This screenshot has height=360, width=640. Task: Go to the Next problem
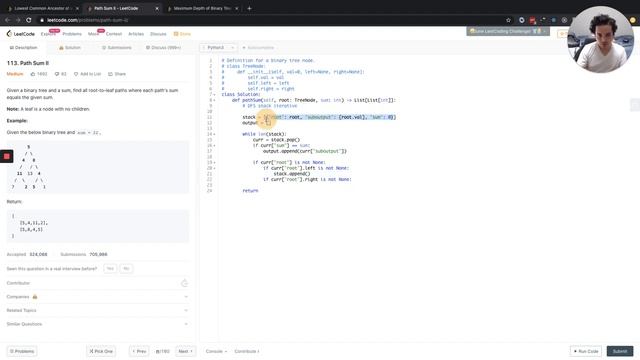tap(186, 351)
